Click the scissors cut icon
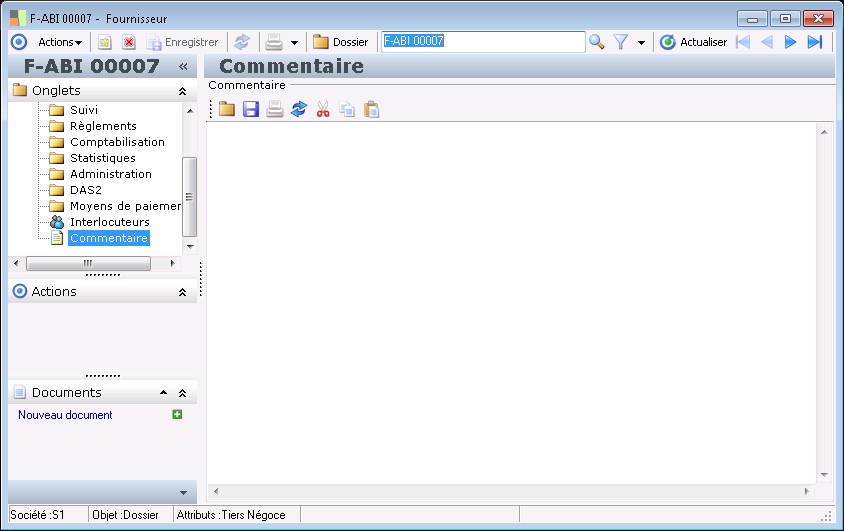 (323, 109)
